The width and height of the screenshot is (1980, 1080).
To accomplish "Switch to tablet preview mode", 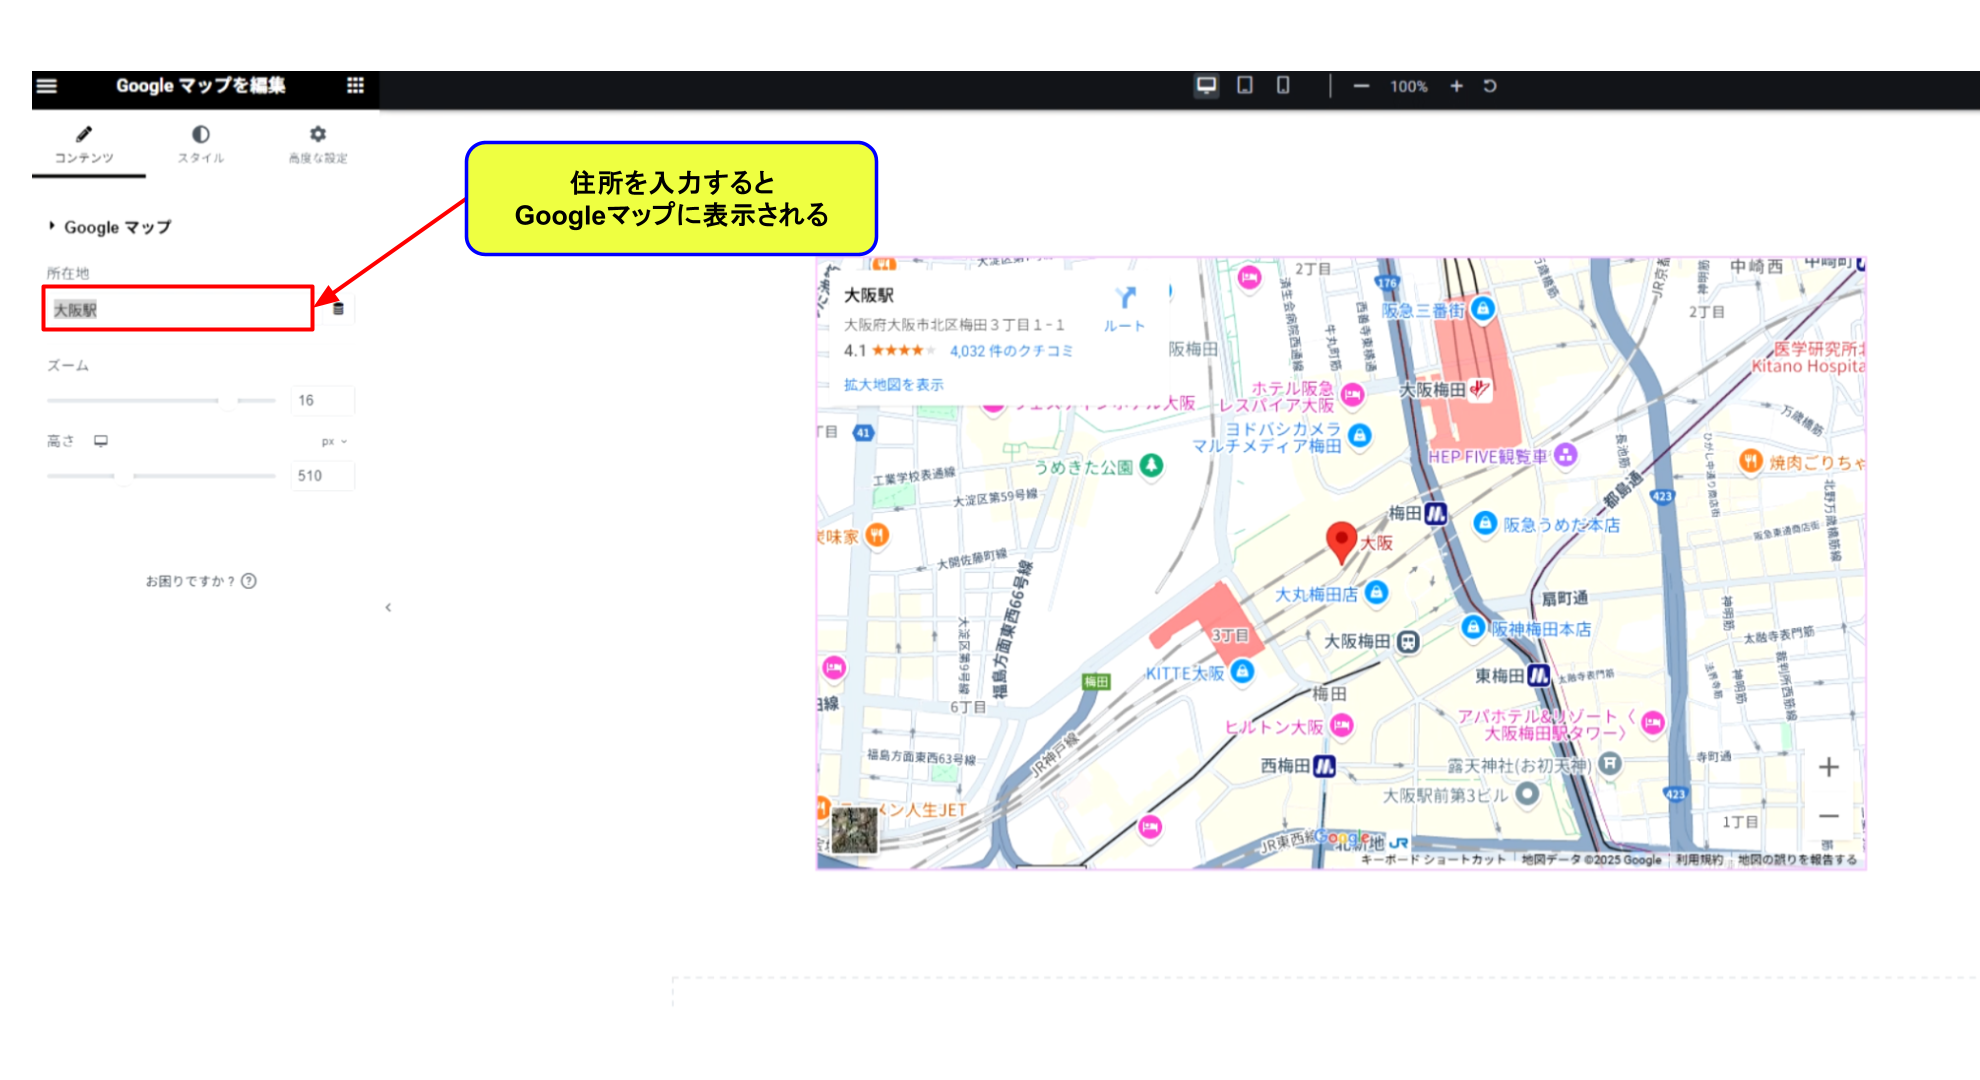I will [x=1245, y=86].
